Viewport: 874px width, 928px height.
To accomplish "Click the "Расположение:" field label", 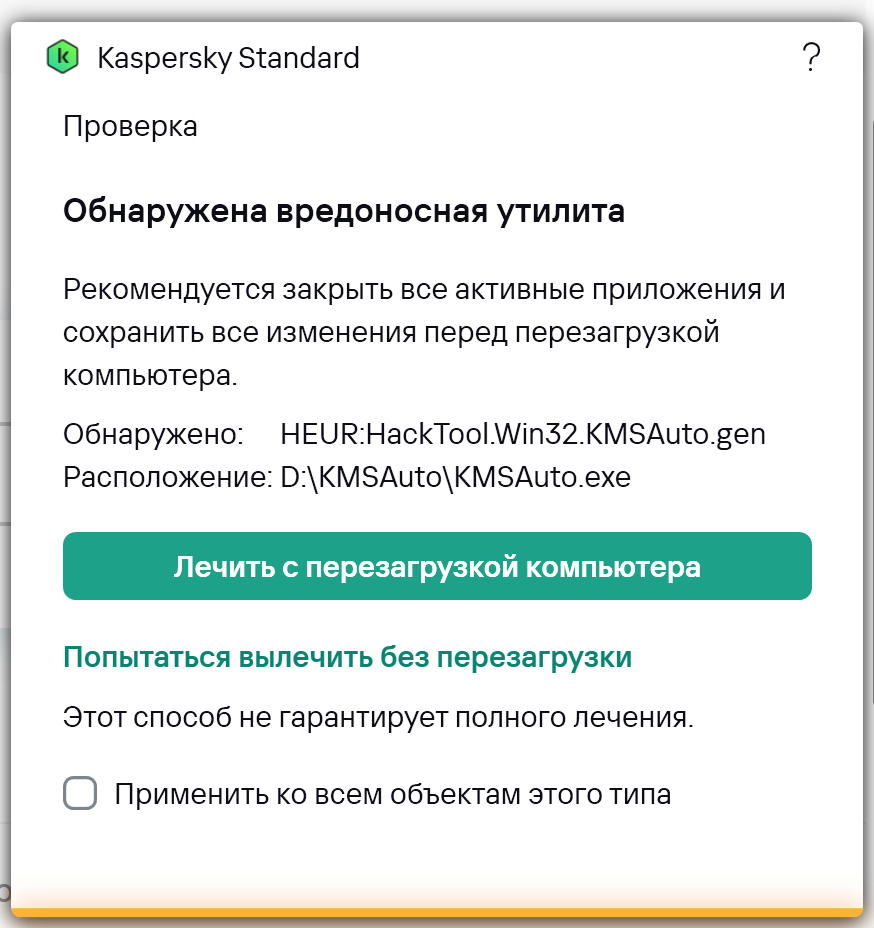I will 167,477.
